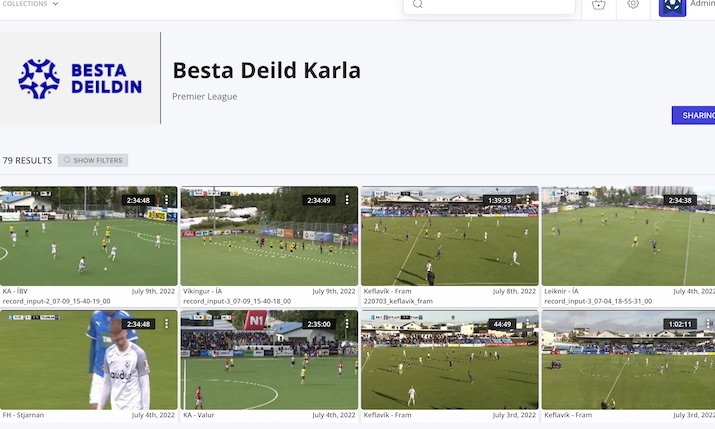
Task: Open the settings gear icon
Action: (633, 4)
